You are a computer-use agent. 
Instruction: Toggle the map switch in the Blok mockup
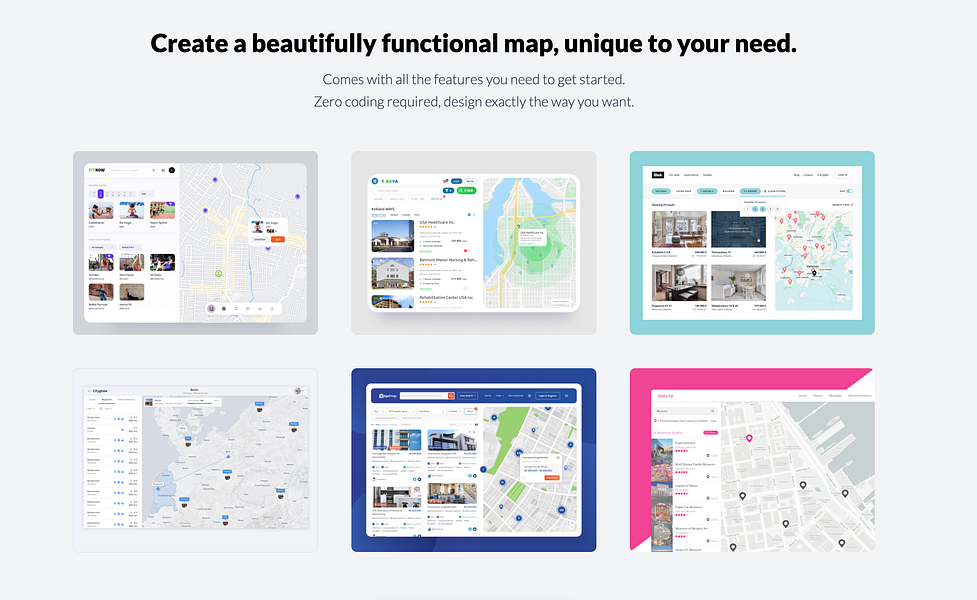click(x=850, y=191)
